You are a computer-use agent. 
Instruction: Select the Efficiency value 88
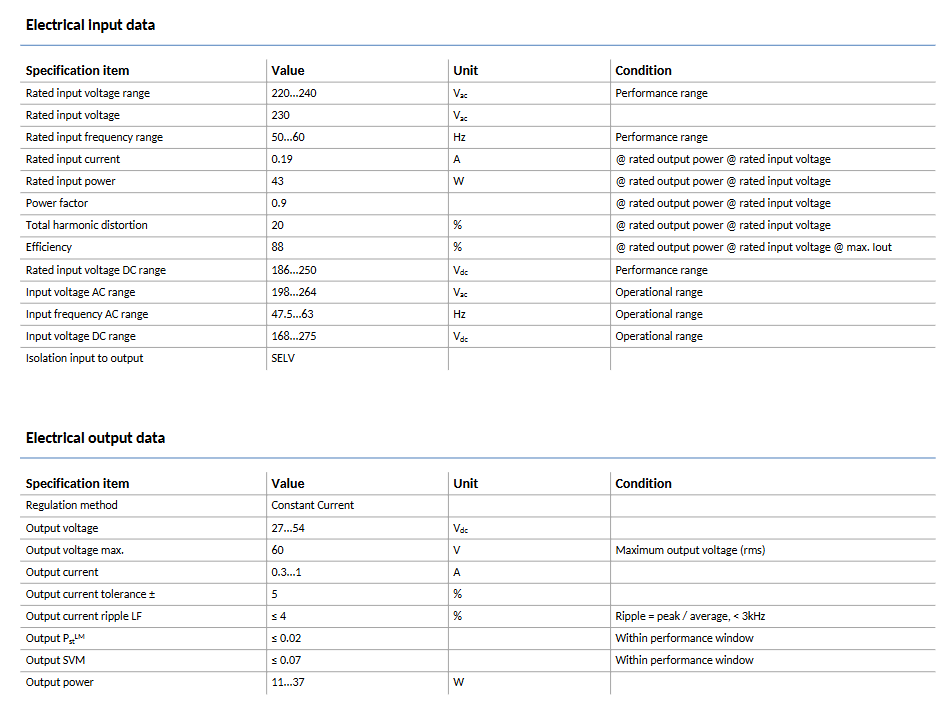coord(278,247)
